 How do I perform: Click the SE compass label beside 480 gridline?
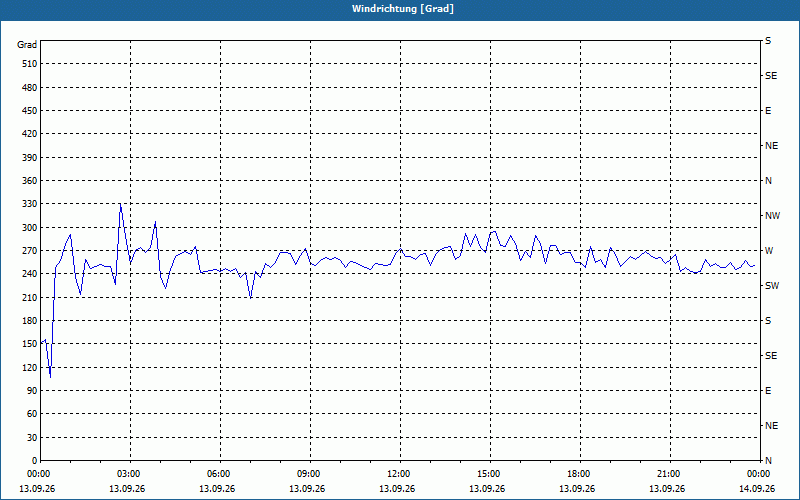coord(771,76)
